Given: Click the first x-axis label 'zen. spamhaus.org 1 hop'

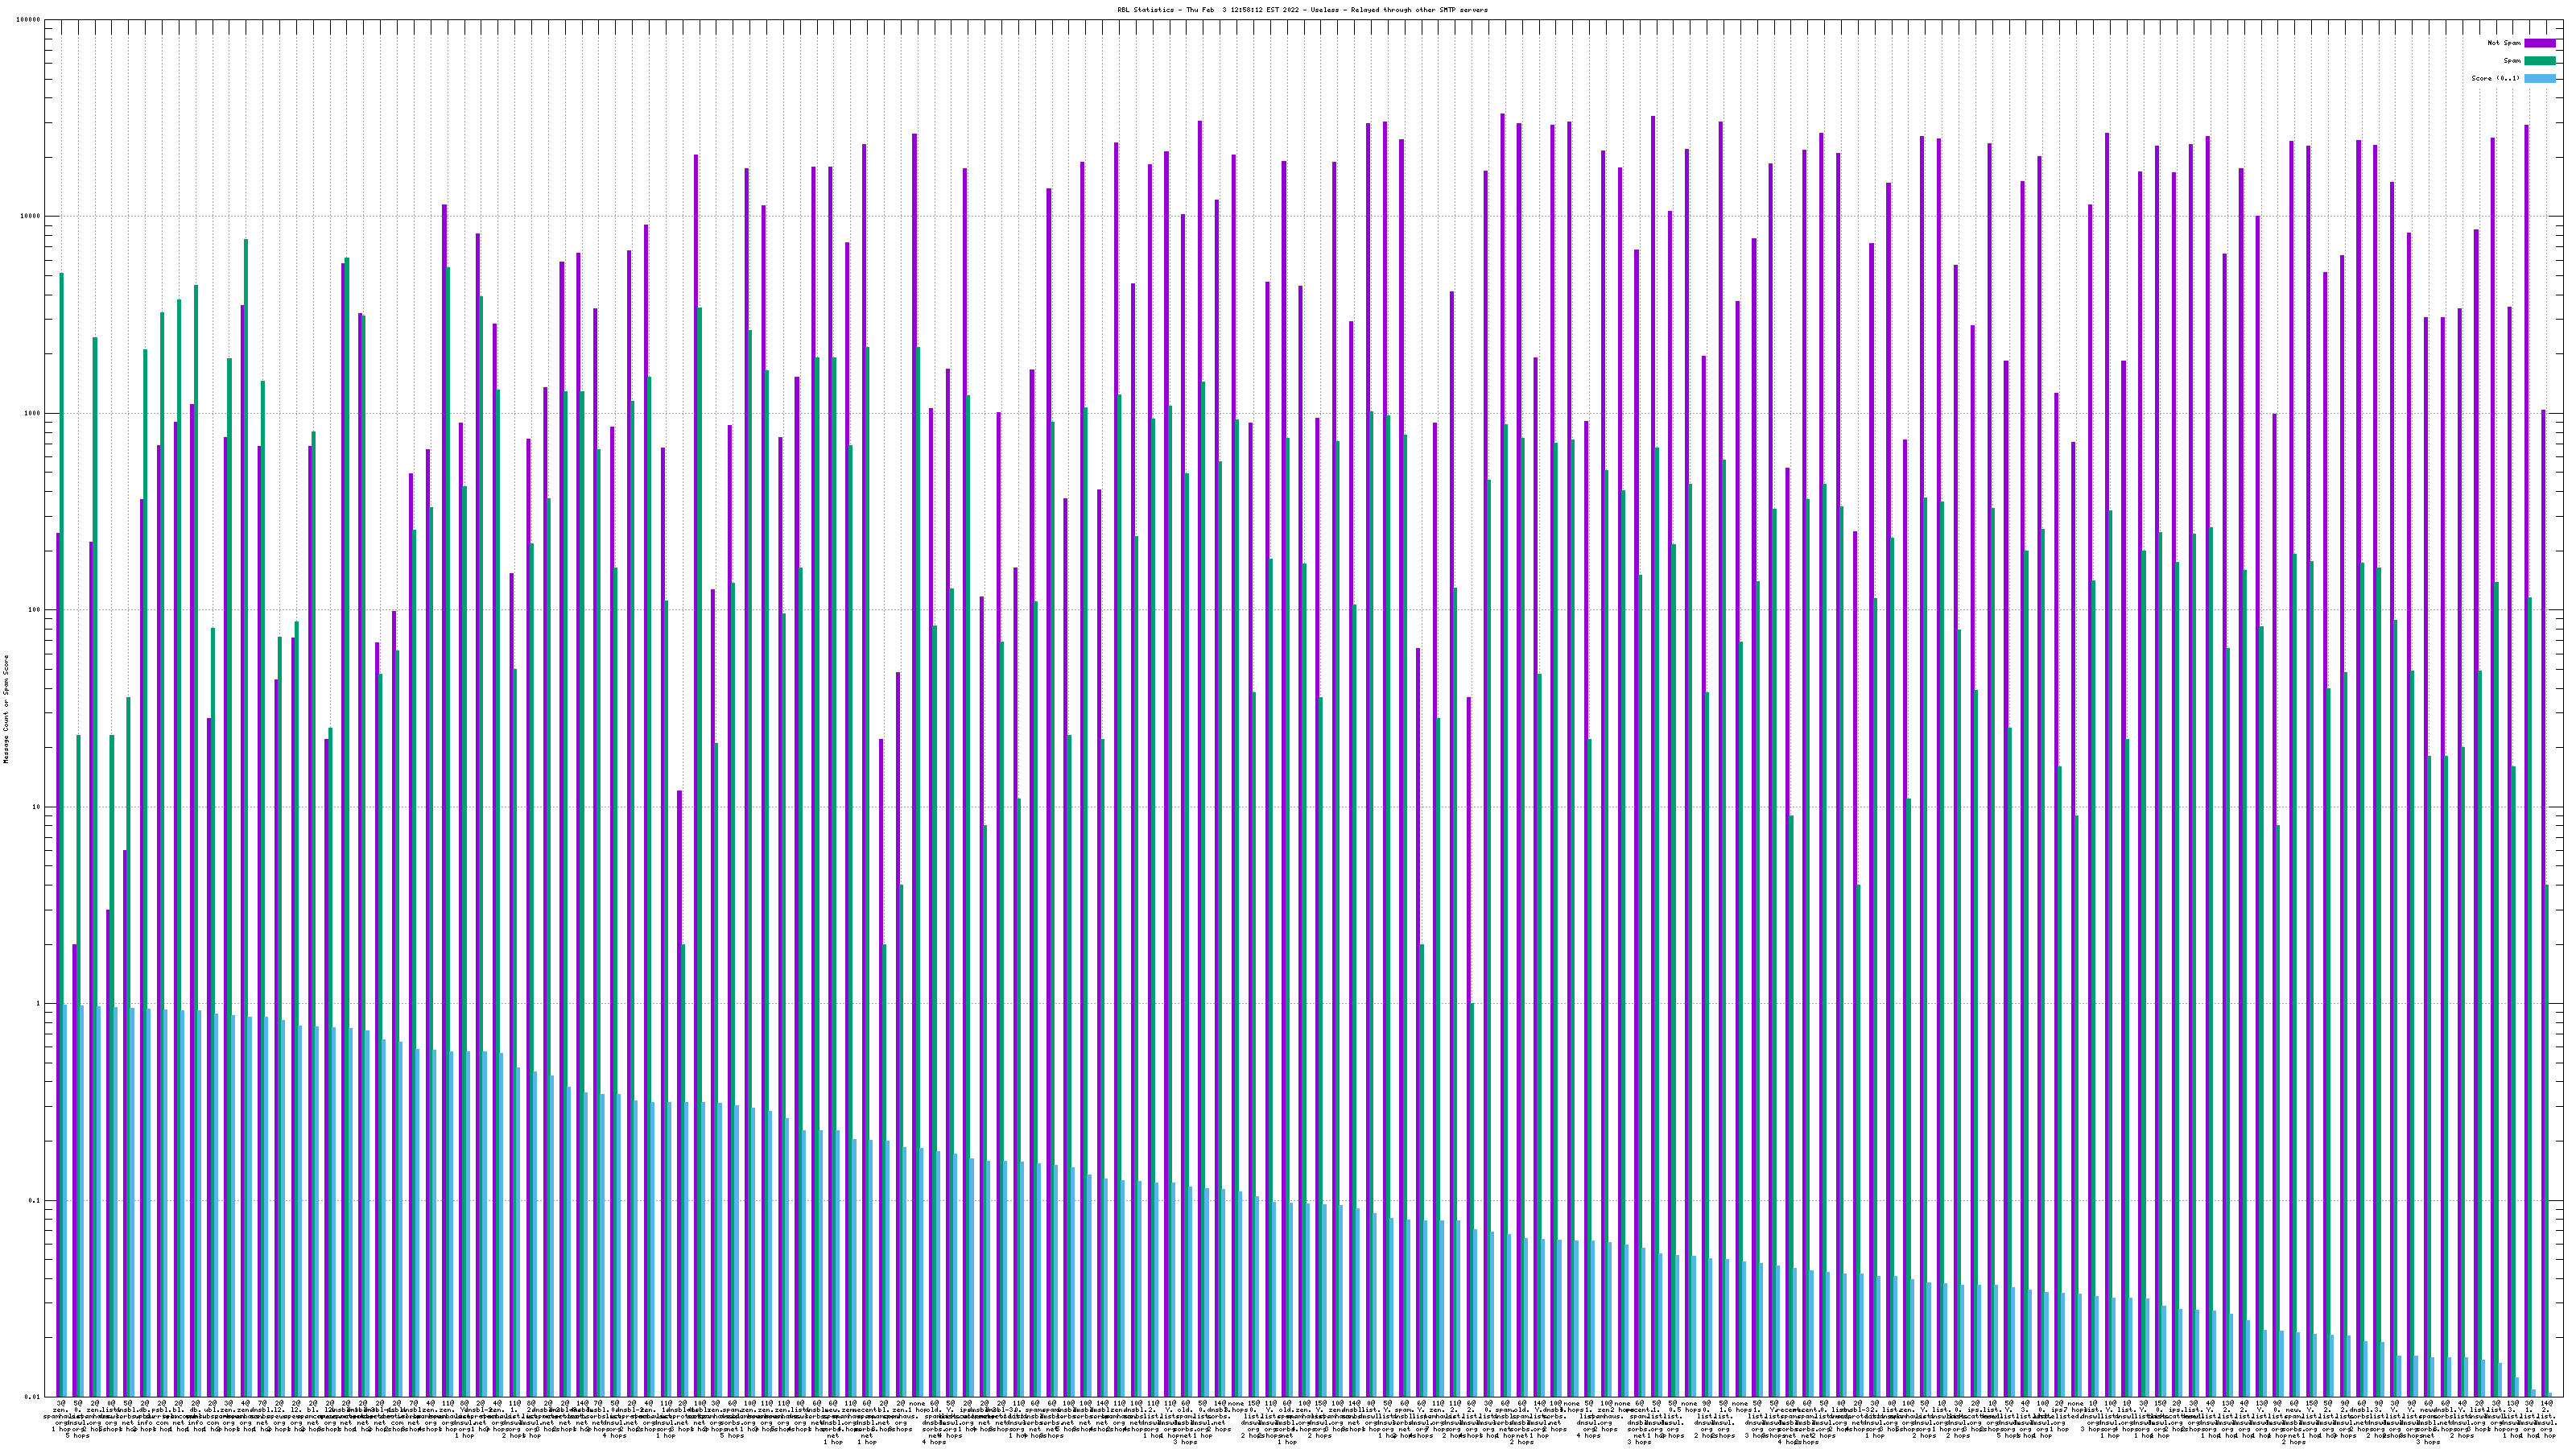Looking at the screenshot, I should (60, 1415).
